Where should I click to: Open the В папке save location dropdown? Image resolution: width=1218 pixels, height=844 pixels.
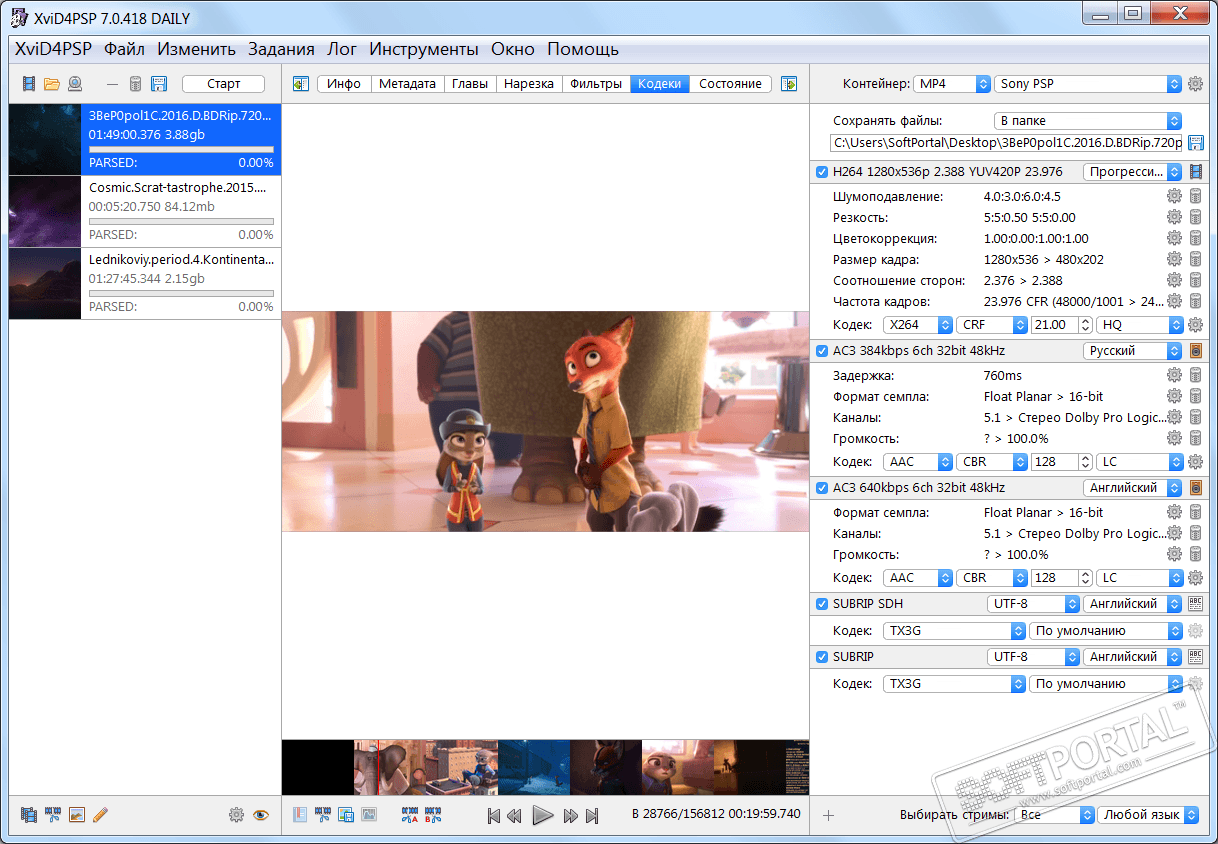pyautogui.click(x=1088, y=121)
